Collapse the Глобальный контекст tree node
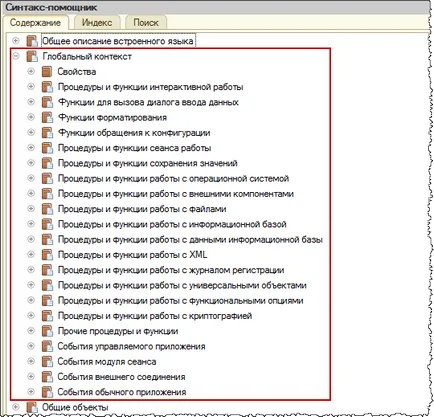This screenshot has height=417, width=434. (16, 56)
